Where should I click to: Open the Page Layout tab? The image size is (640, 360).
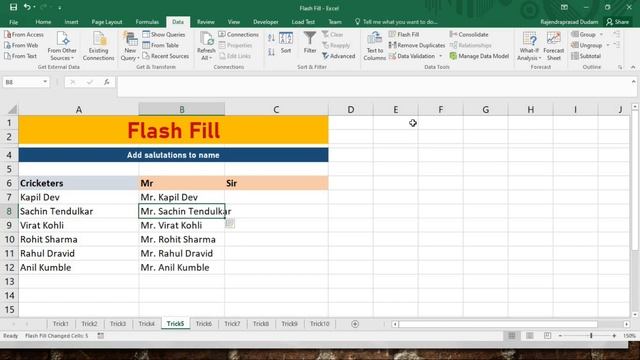(107, 22)
